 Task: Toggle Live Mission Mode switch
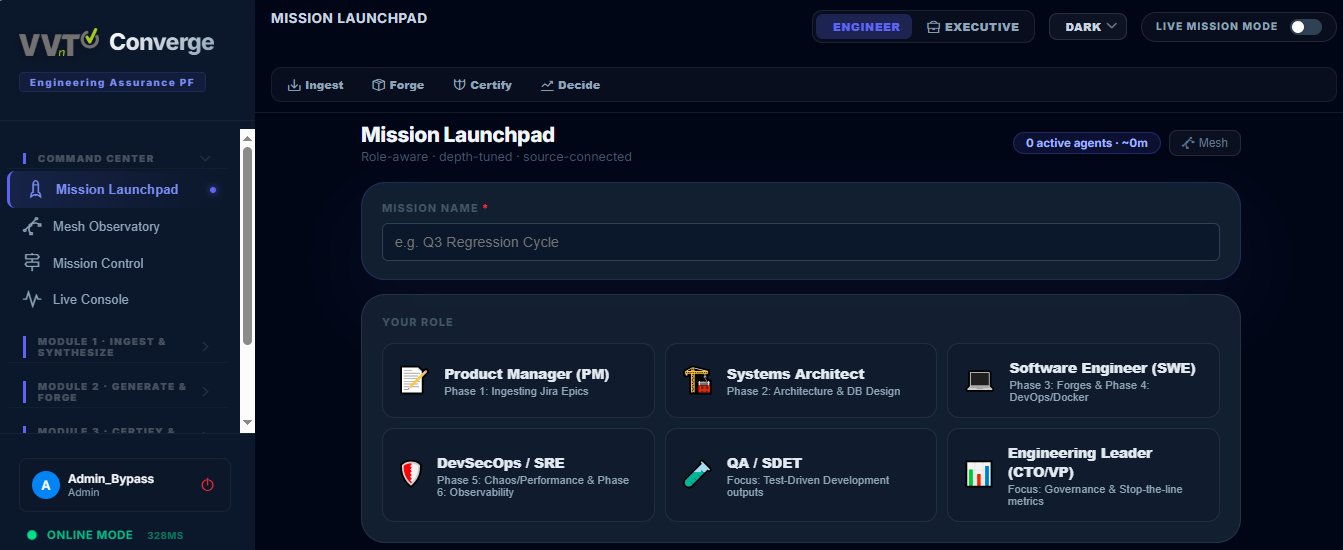1306,27
